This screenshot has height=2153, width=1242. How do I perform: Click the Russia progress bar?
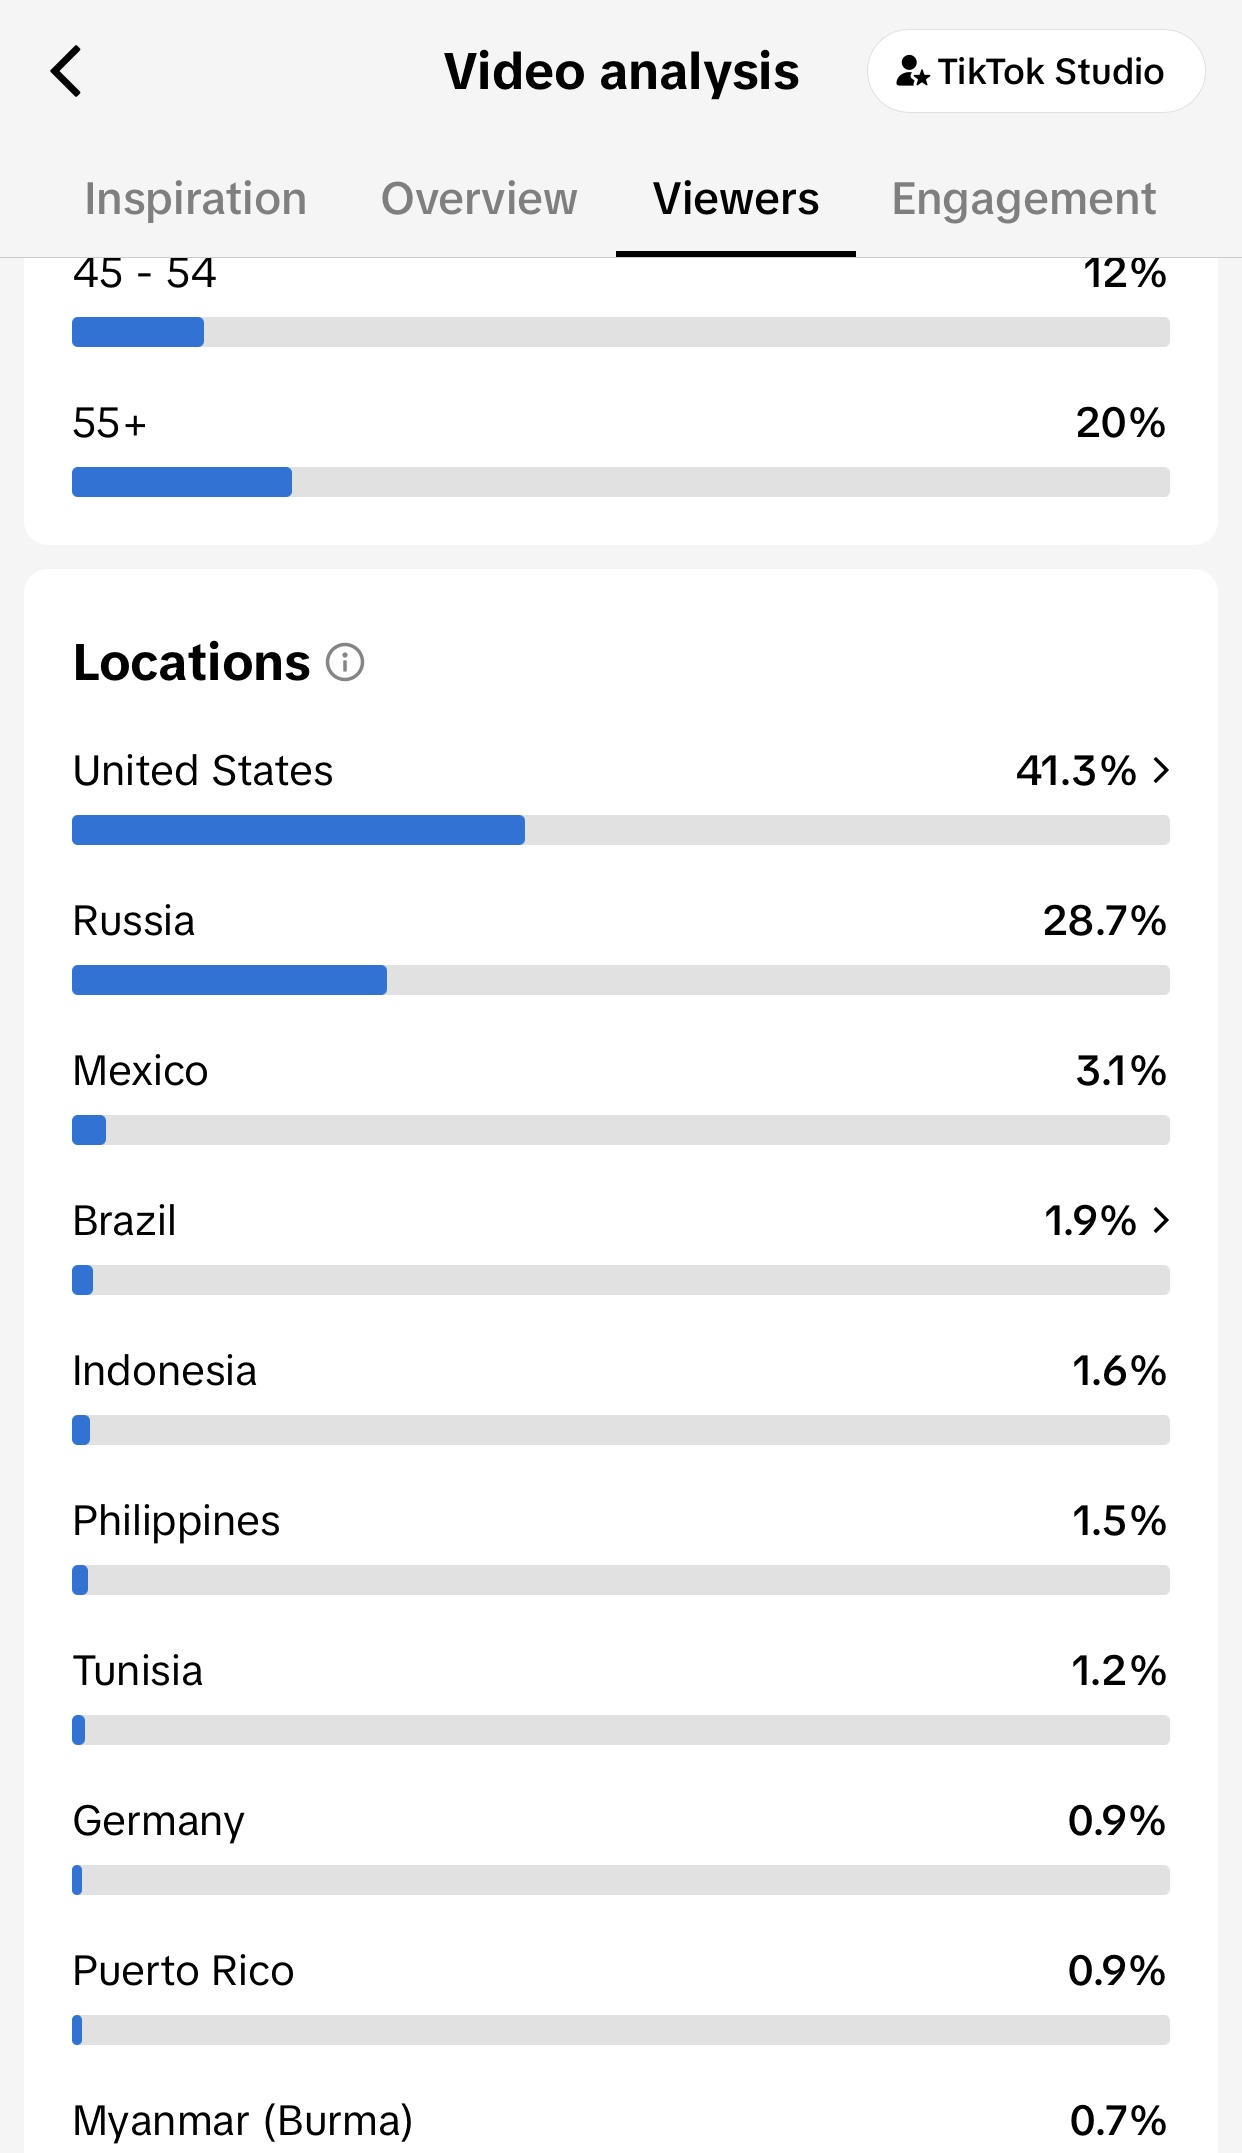(621, 980)
